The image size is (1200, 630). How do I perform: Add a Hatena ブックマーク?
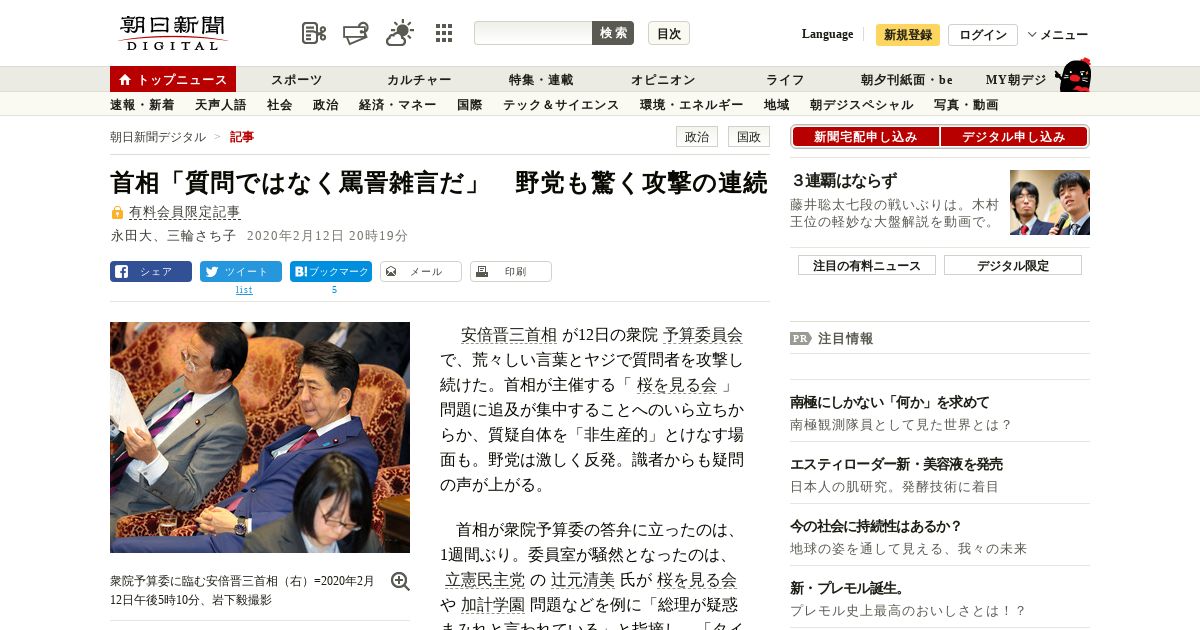pos(331,271)
